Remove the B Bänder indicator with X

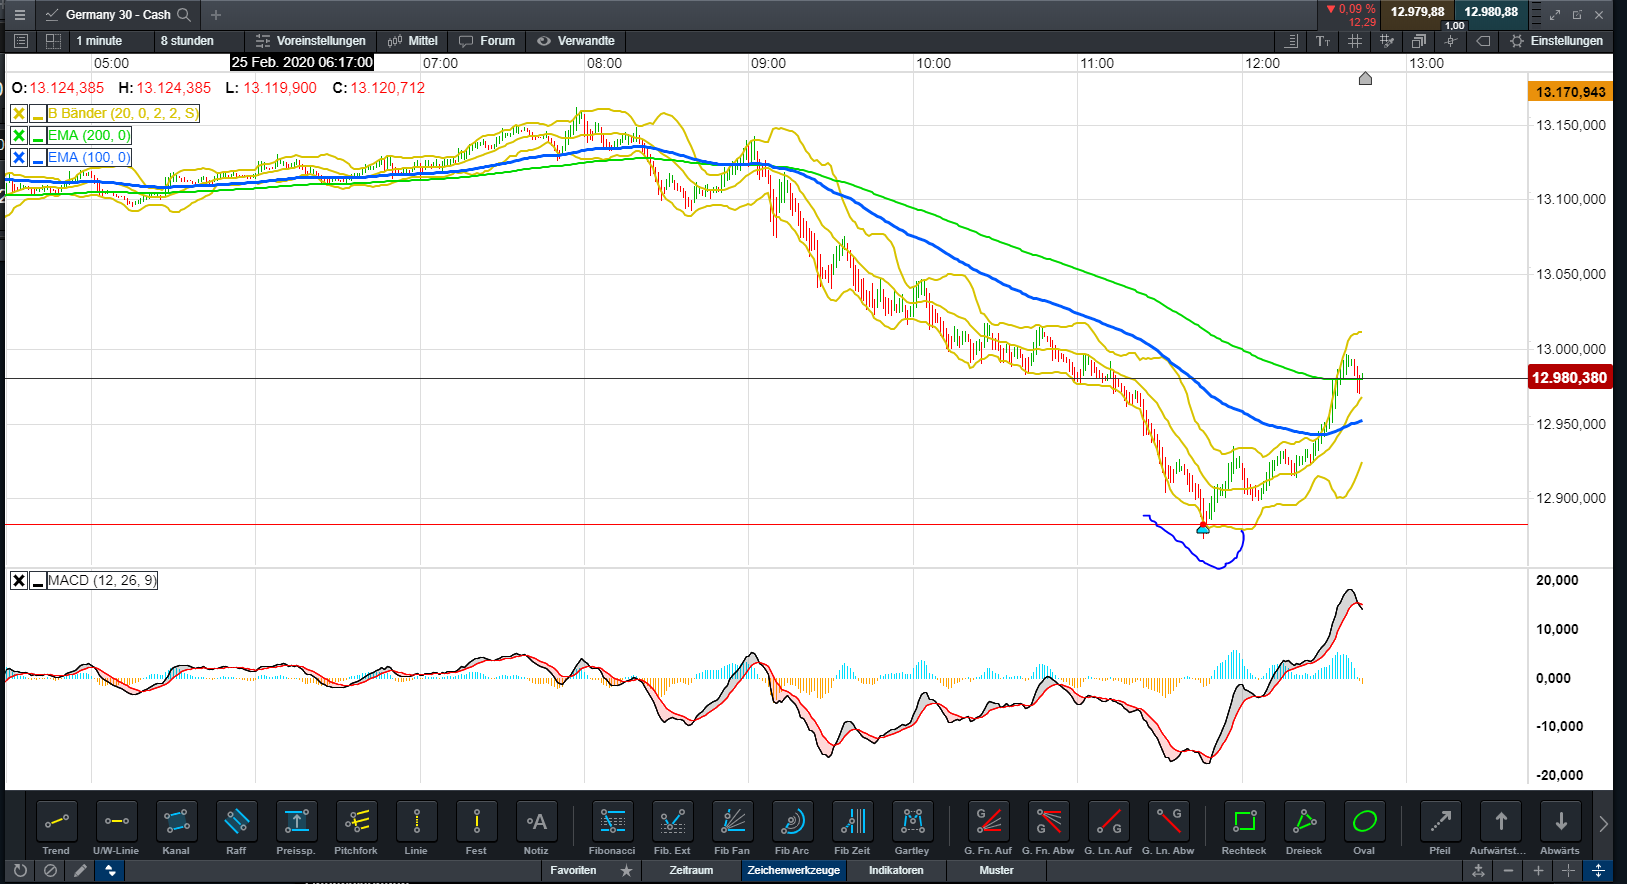click(19, 114)
